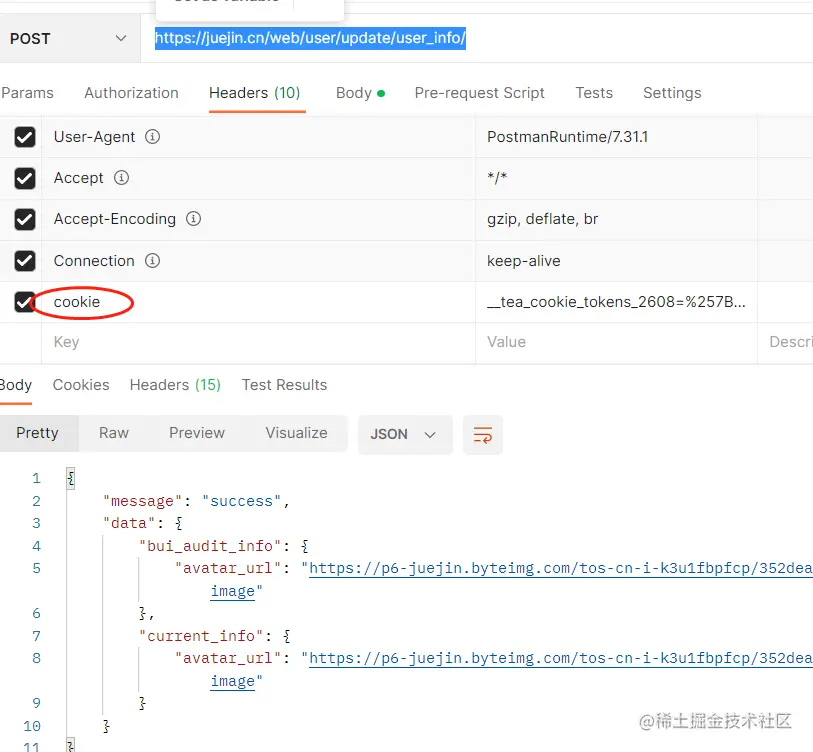Click the "current_info" key on line 7

pos(201,636)
